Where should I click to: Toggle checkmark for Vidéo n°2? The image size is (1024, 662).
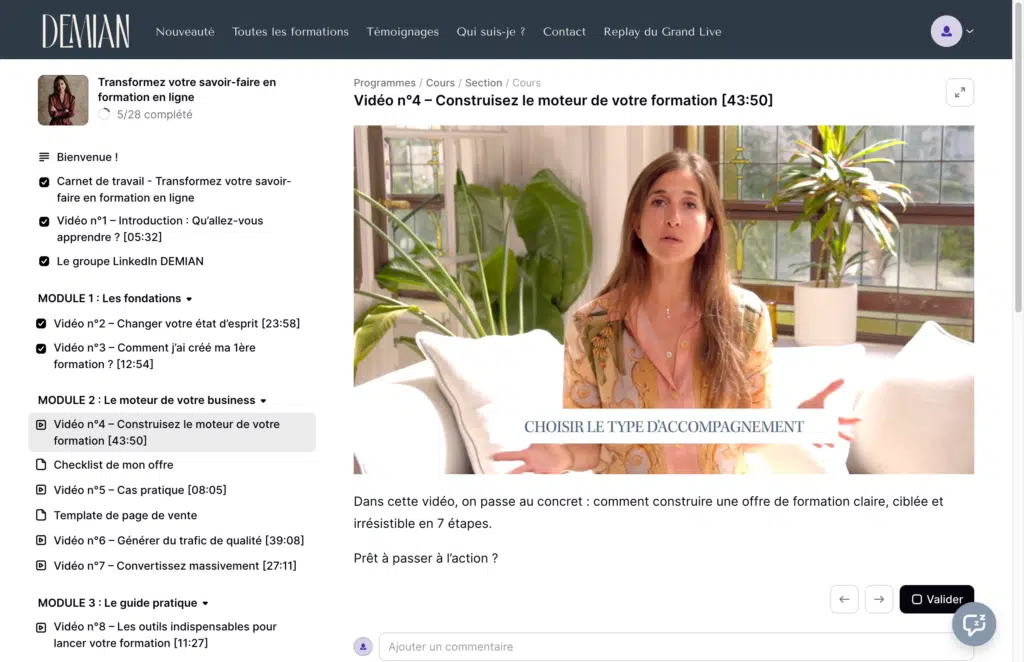point(41,323)
